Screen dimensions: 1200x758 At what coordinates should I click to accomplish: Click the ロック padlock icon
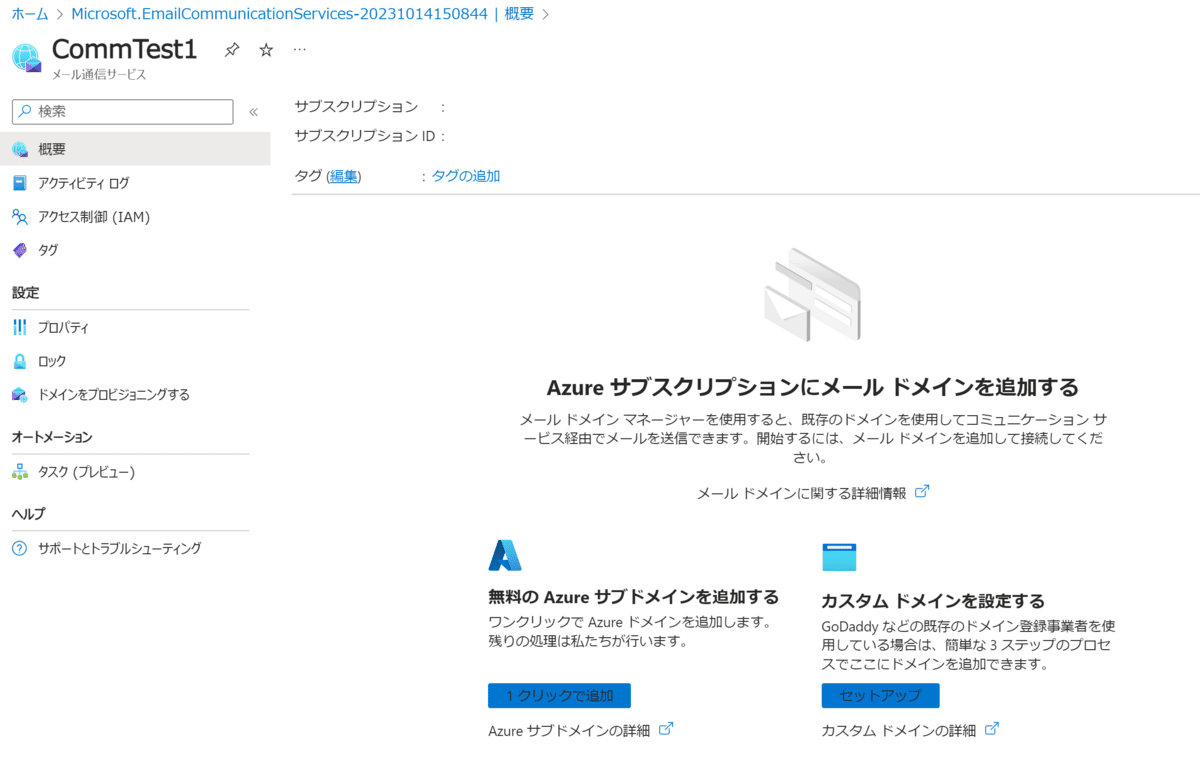click(x=20, y=361)
